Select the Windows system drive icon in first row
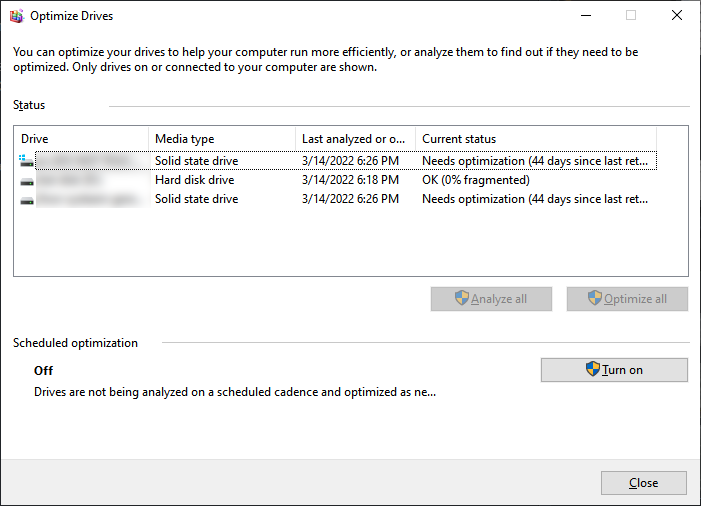The width and height of the screenshot is (701, 506). [26, 160]
